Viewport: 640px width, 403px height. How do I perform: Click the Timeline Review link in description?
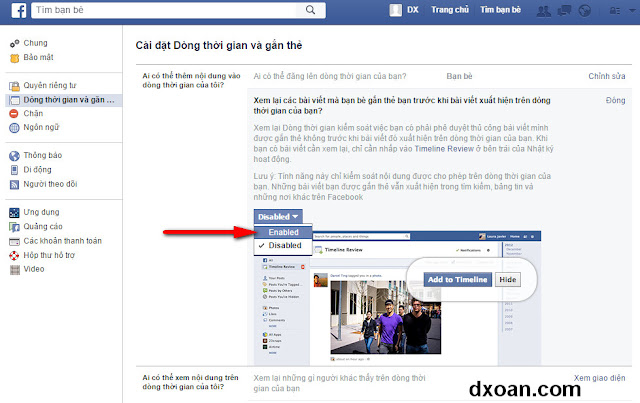tap(444, 149)
